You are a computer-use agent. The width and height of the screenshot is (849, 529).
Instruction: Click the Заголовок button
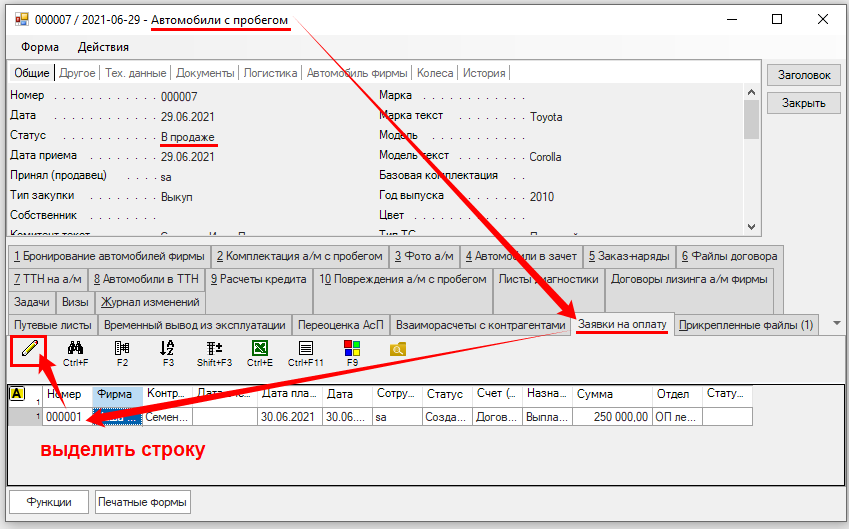(x=803, y=75)
